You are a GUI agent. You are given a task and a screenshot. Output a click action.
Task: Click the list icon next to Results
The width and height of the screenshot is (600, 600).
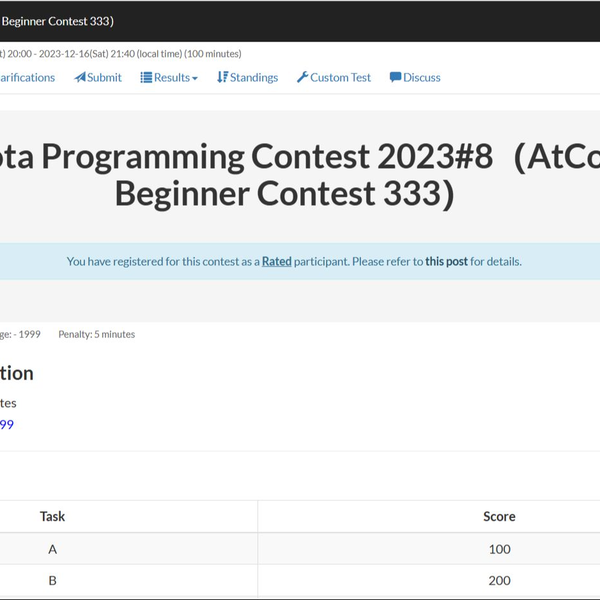point(146,78)
